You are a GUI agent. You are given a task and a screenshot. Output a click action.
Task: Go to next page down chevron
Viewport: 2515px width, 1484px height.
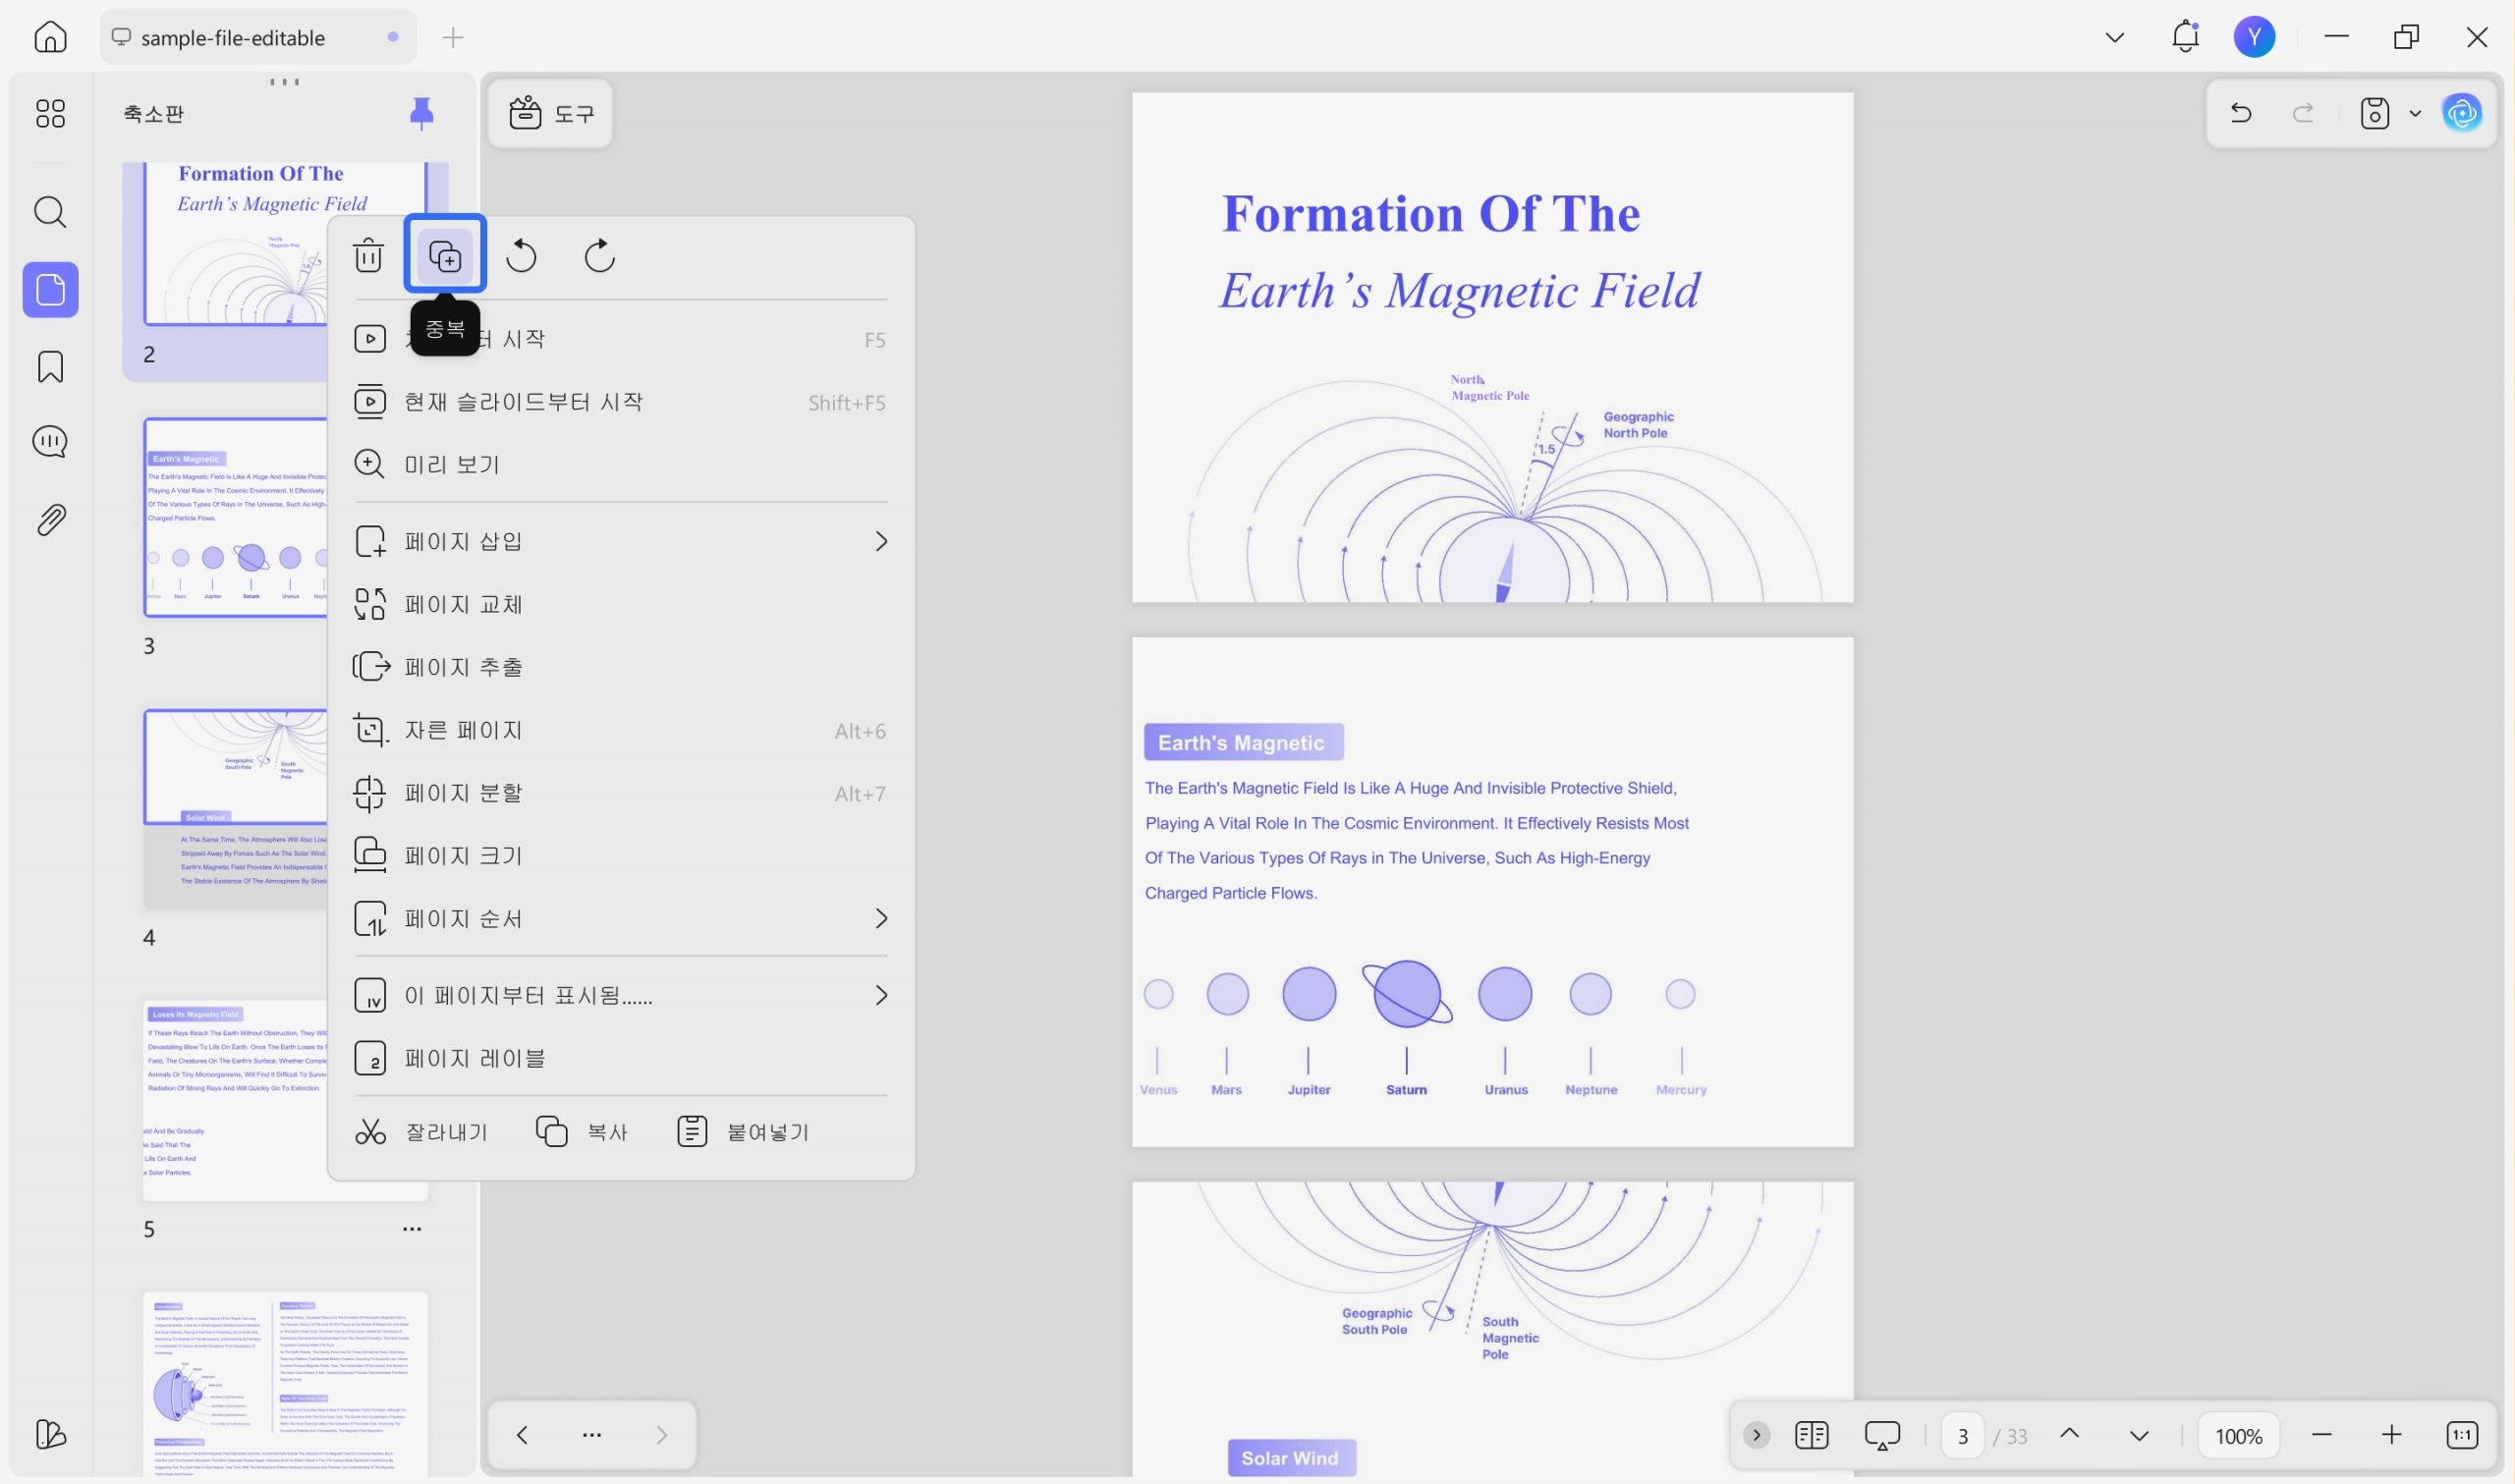point(2139,1436)
